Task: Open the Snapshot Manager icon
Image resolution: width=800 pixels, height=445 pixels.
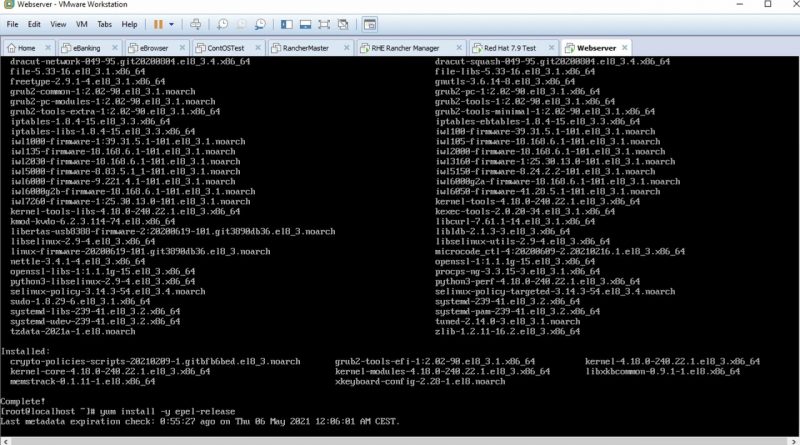Action: (x=260, y=24)
